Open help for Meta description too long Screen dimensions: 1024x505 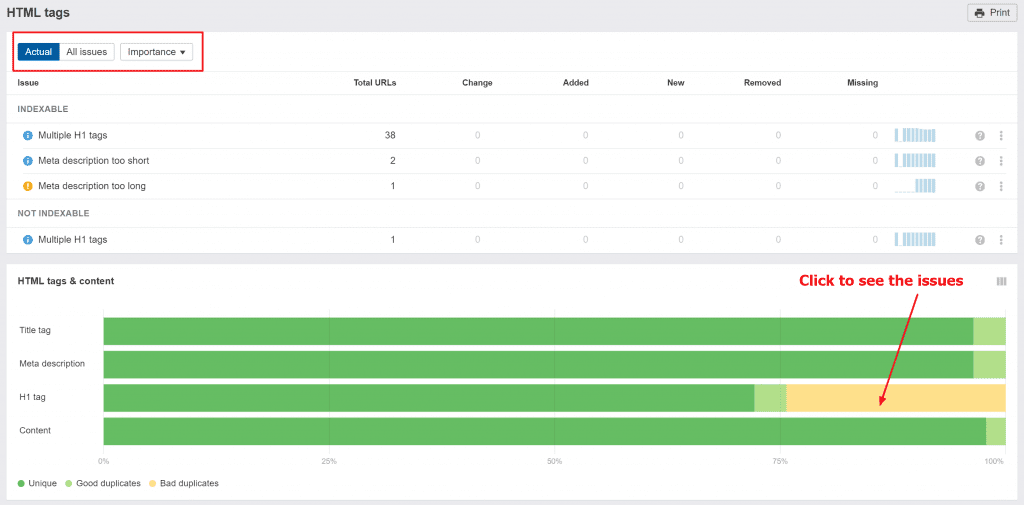point(980,186)
